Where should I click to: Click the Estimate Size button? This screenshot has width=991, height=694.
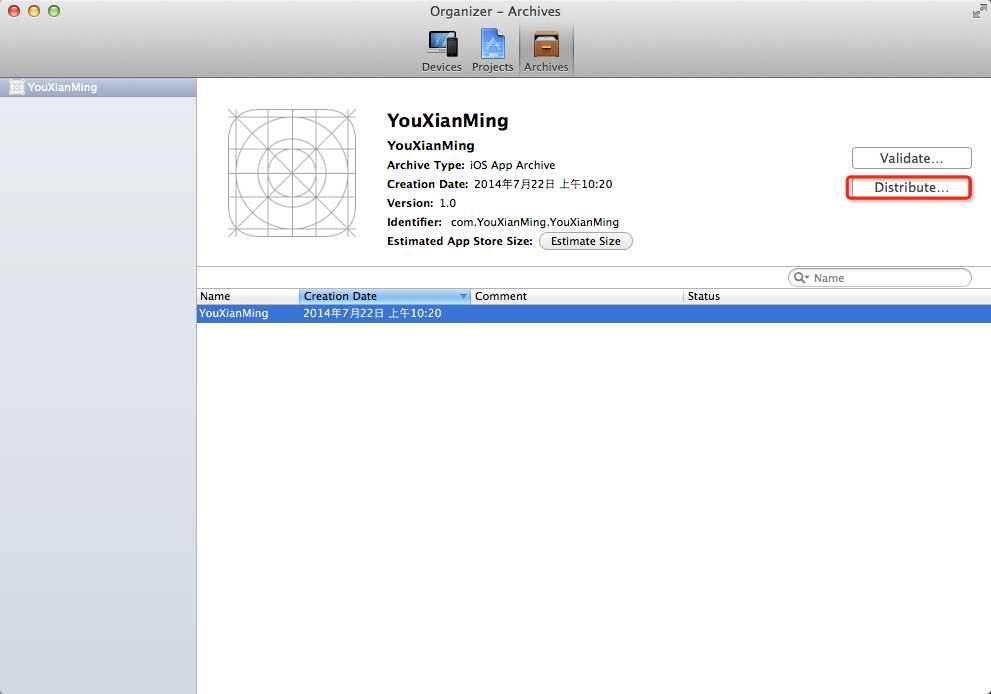tap(585, 241)
